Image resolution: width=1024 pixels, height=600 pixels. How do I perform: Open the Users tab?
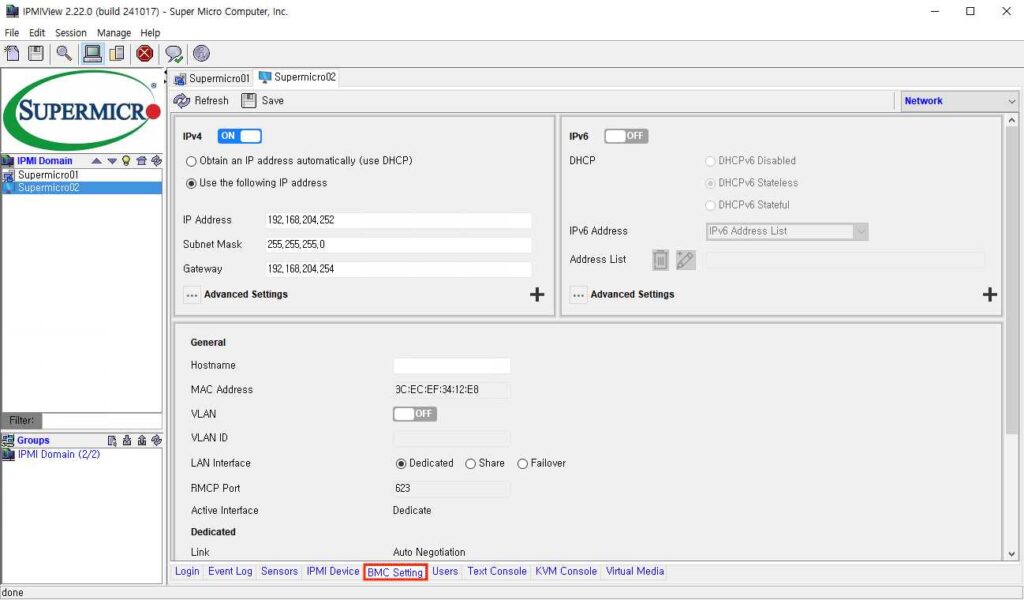point(445,571)
